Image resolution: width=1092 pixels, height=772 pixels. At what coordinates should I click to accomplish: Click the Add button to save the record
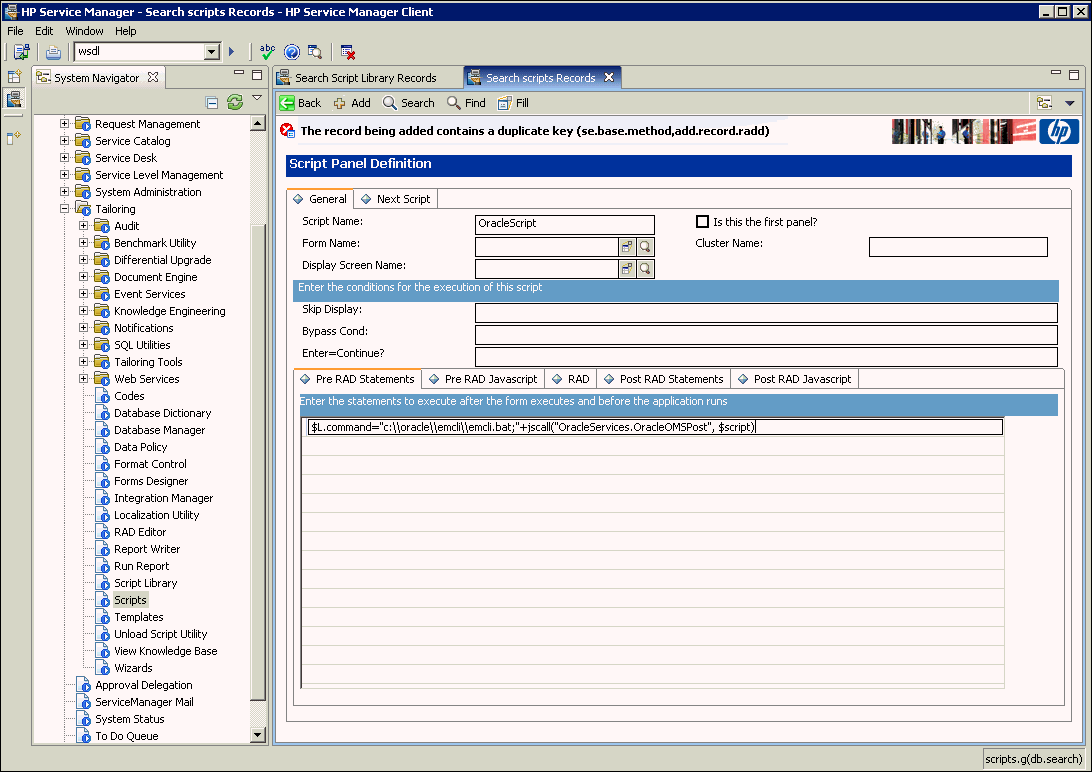click(x=352, y=102)
